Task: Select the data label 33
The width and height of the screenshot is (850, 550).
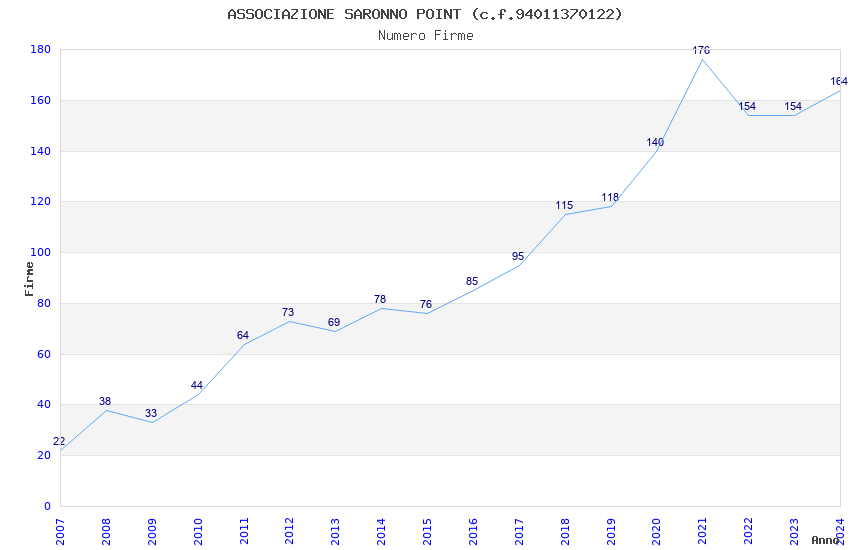Action: 151,414
